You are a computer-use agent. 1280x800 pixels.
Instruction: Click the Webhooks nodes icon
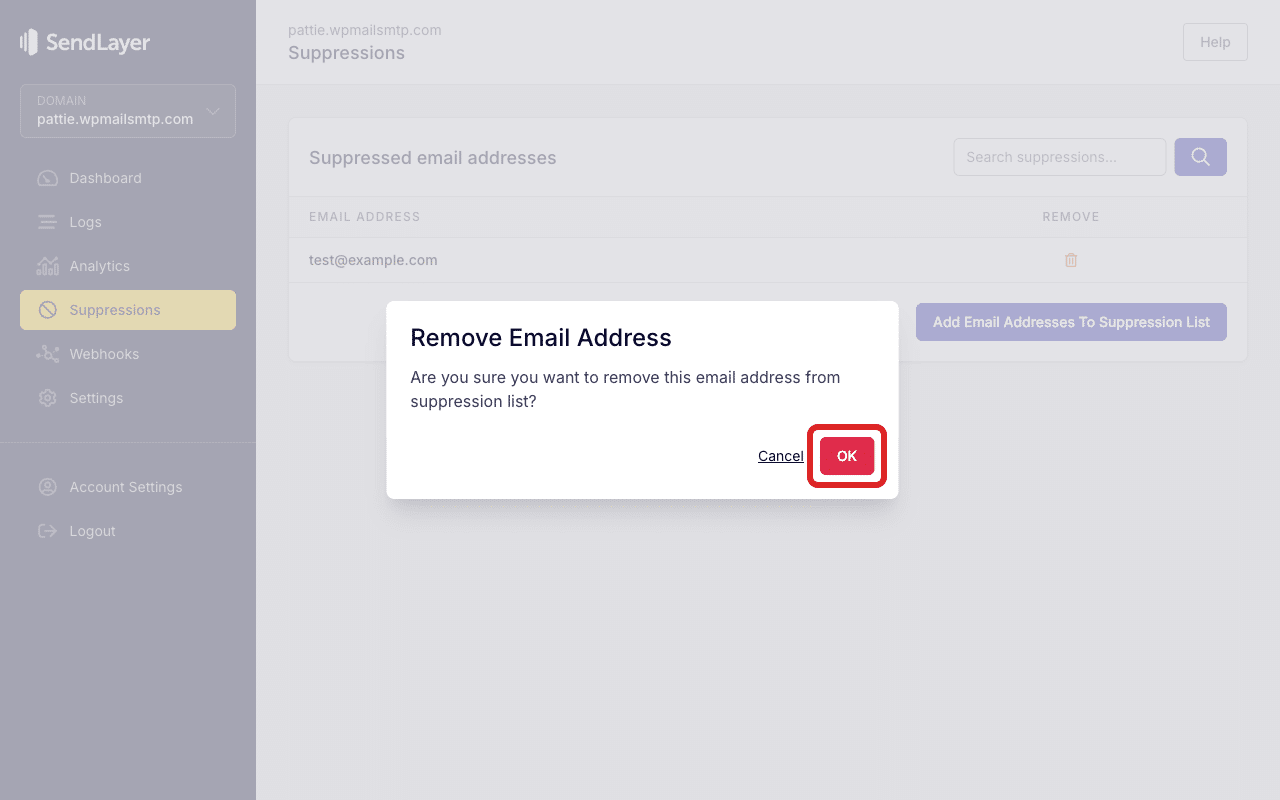click(47, 354)
